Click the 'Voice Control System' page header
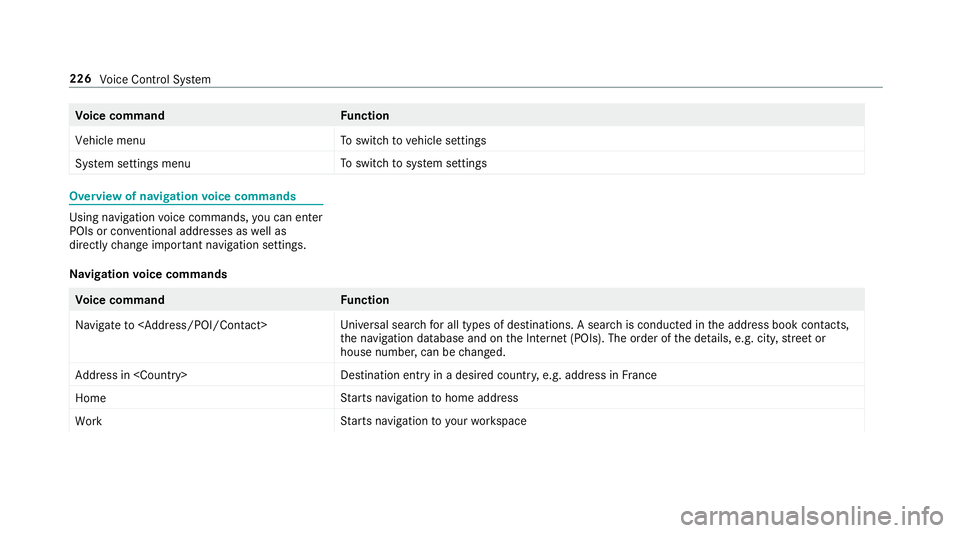This screenshot has height=533, width=960. click(155, 80)
